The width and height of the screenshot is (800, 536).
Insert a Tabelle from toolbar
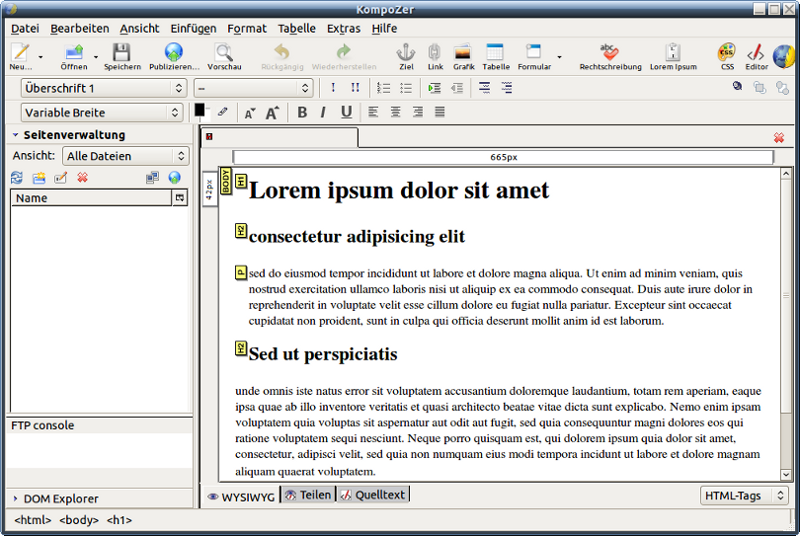[495, 56]
